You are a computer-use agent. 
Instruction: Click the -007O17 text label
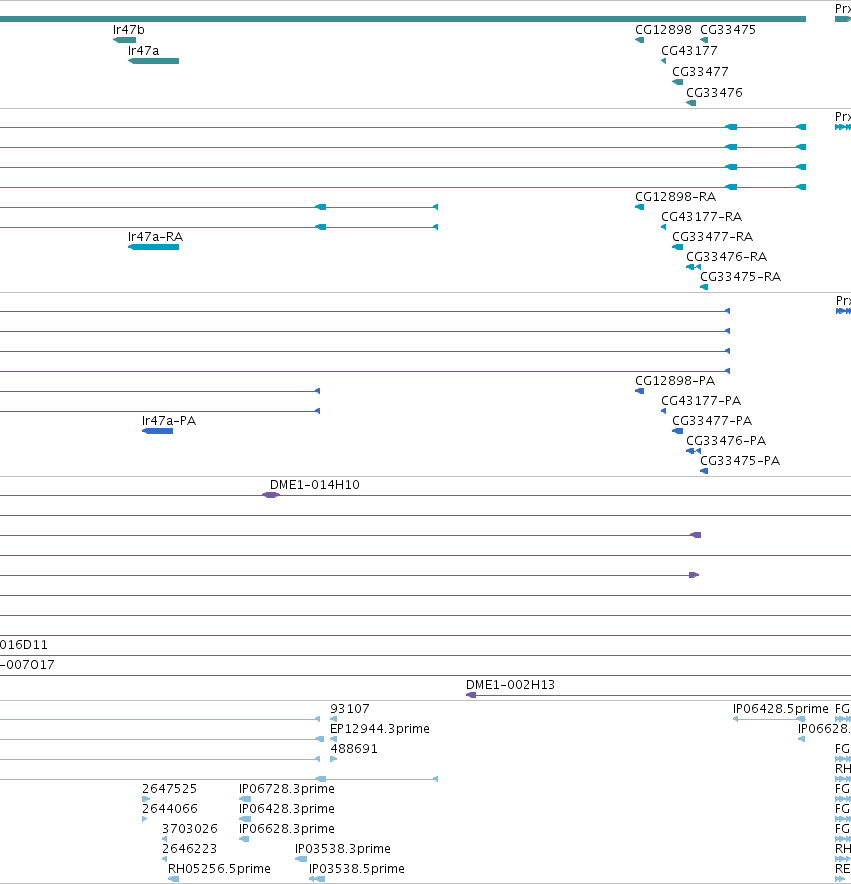click(x=27, y=665)
